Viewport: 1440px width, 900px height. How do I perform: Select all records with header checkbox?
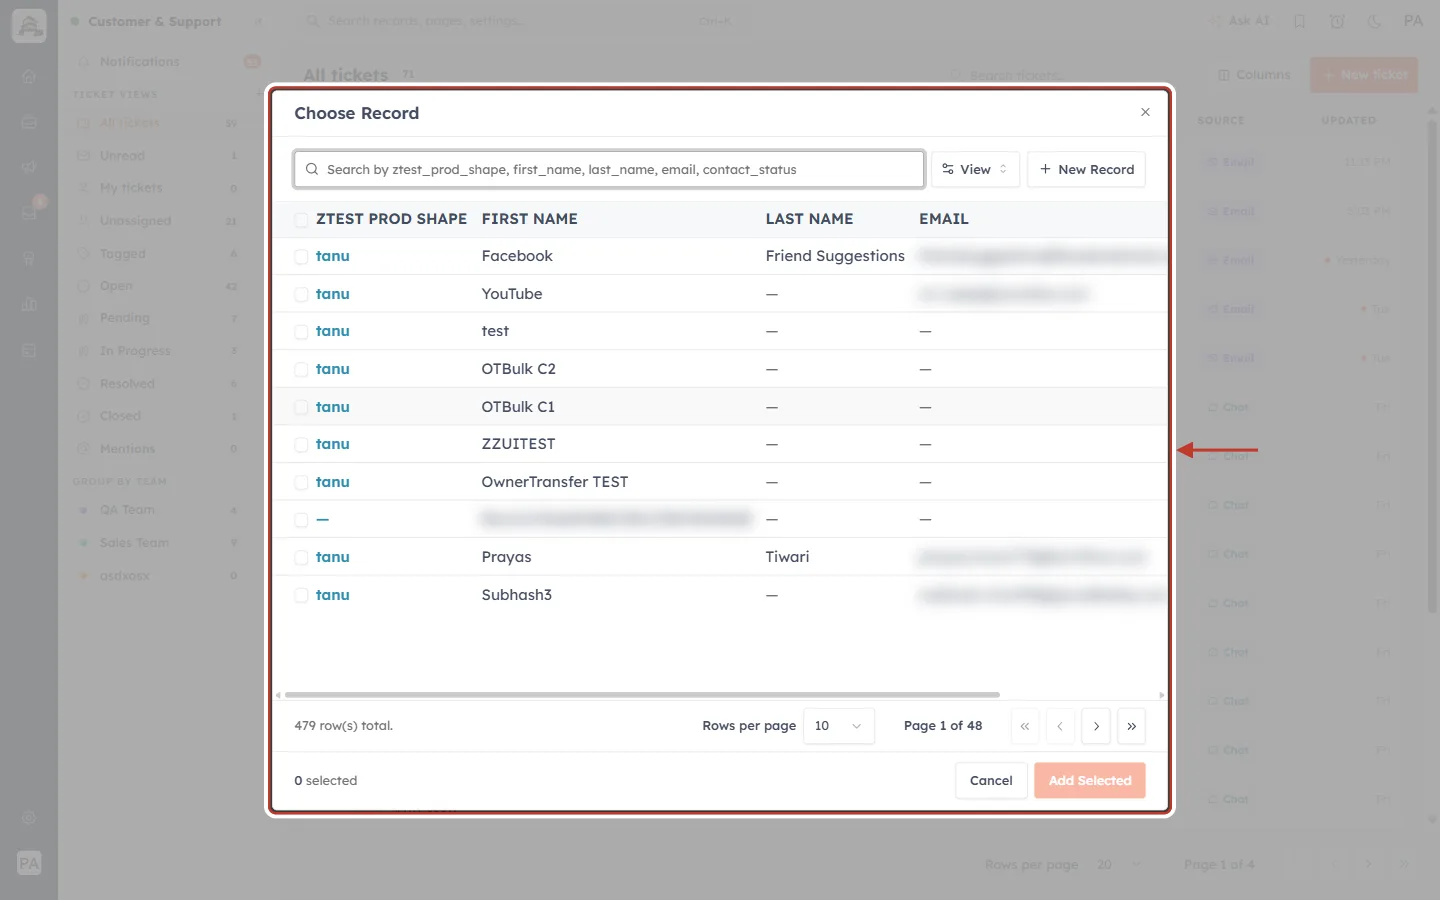(x=301, y=219)
